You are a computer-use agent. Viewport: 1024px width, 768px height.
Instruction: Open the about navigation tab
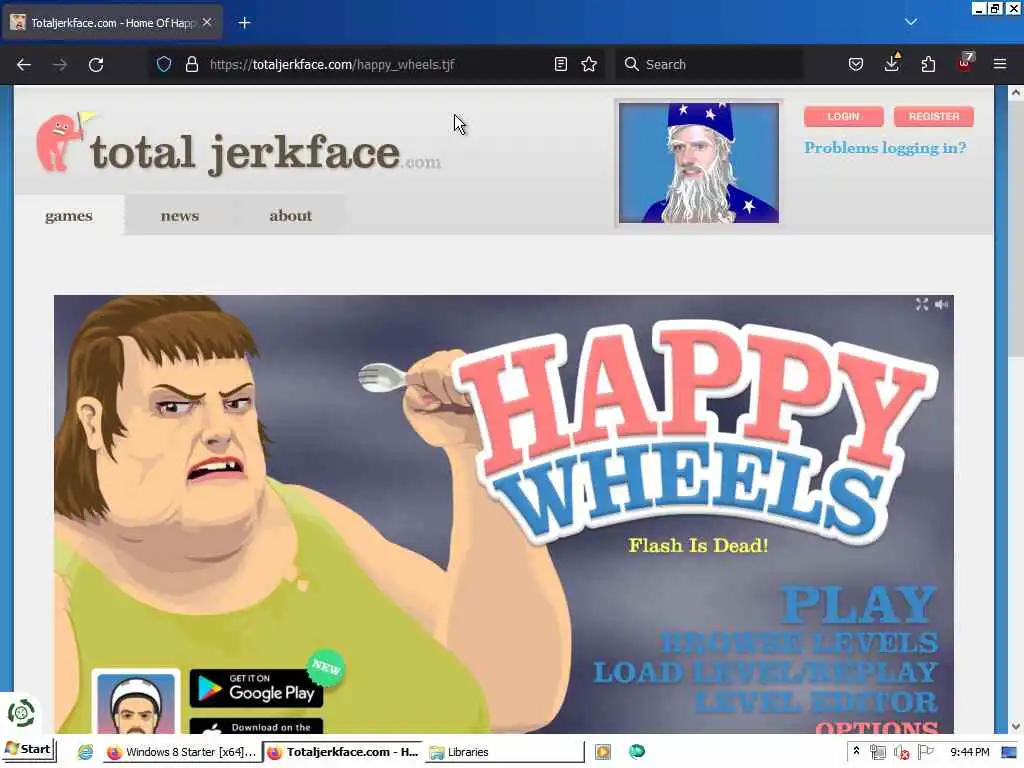(291, 216)
